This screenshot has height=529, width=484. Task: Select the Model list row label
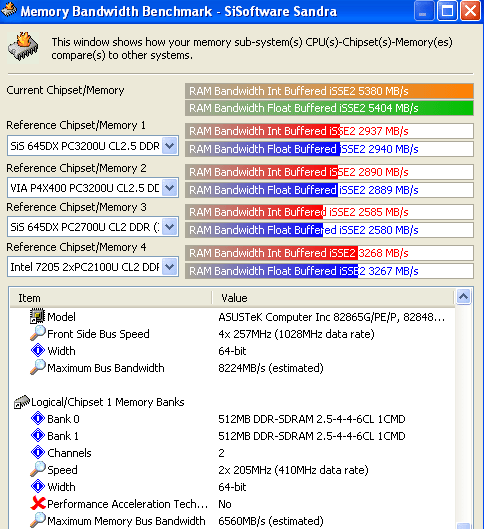coord(61,317)
